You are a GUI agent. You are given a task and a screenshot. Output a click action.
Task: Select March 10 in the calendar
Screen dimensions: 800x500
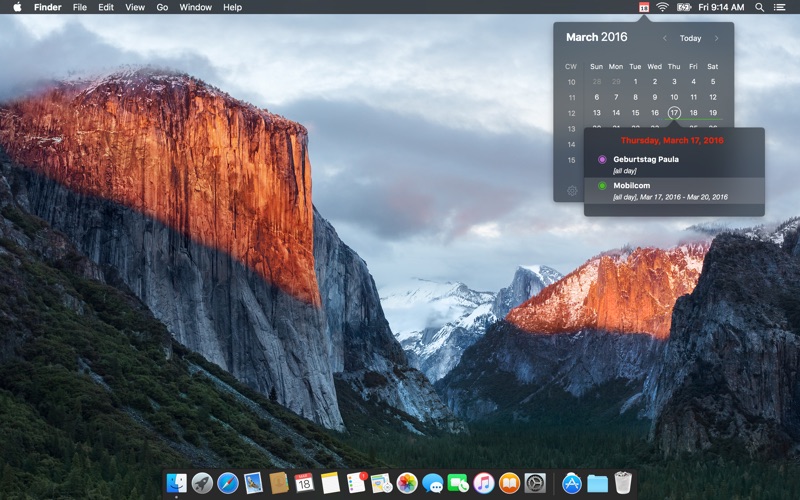click(674, 97)
